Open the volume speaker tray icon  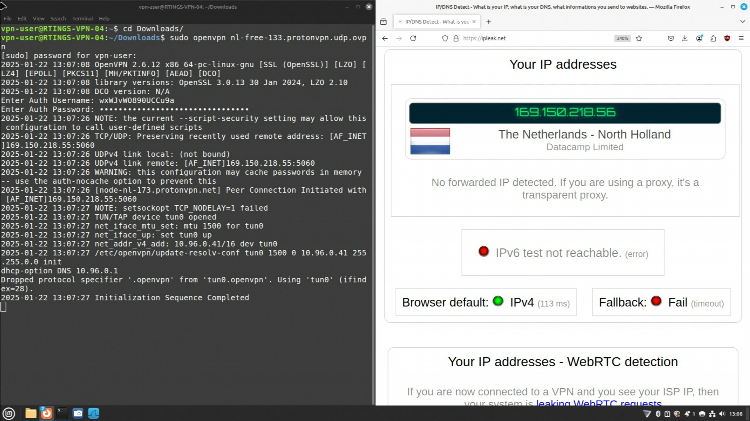(x=722, y=414)
